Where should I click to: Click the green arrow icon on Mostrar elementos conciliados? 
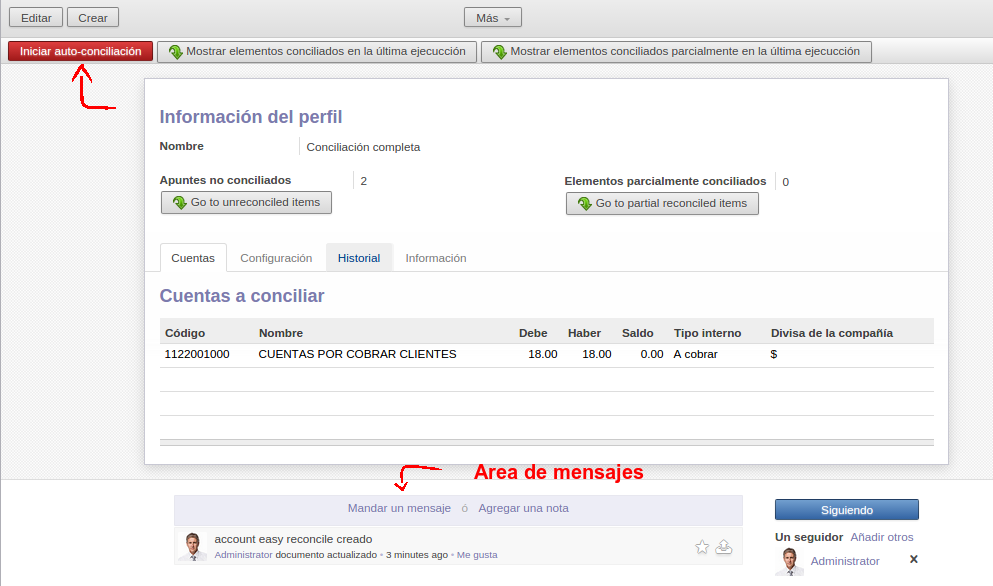(x=175, y=52)
